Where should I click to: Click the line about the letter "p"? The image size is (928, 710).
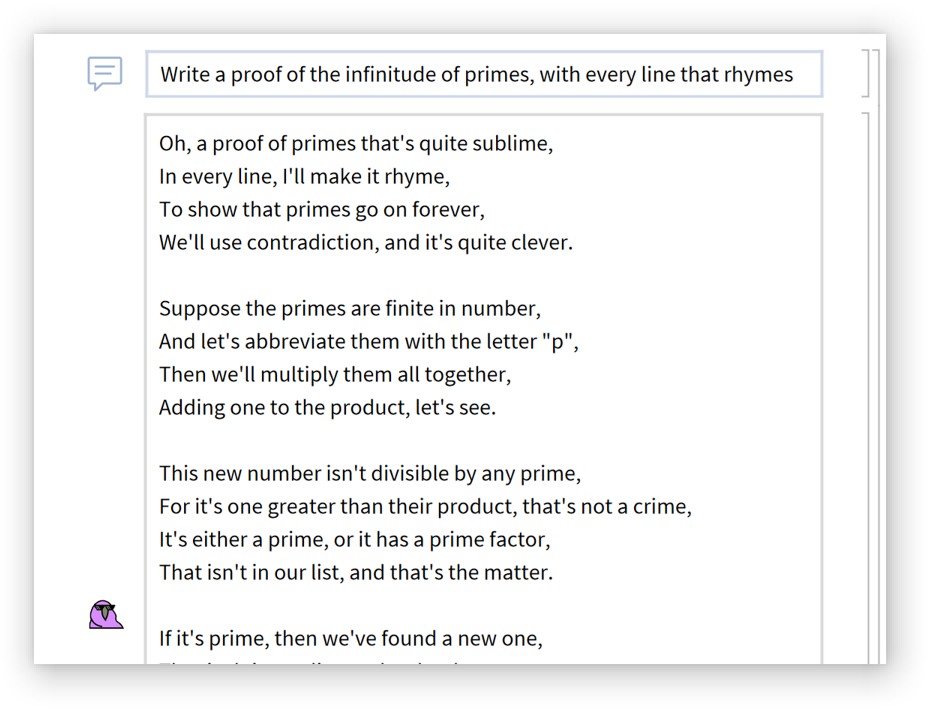click(x=368, y=341)
